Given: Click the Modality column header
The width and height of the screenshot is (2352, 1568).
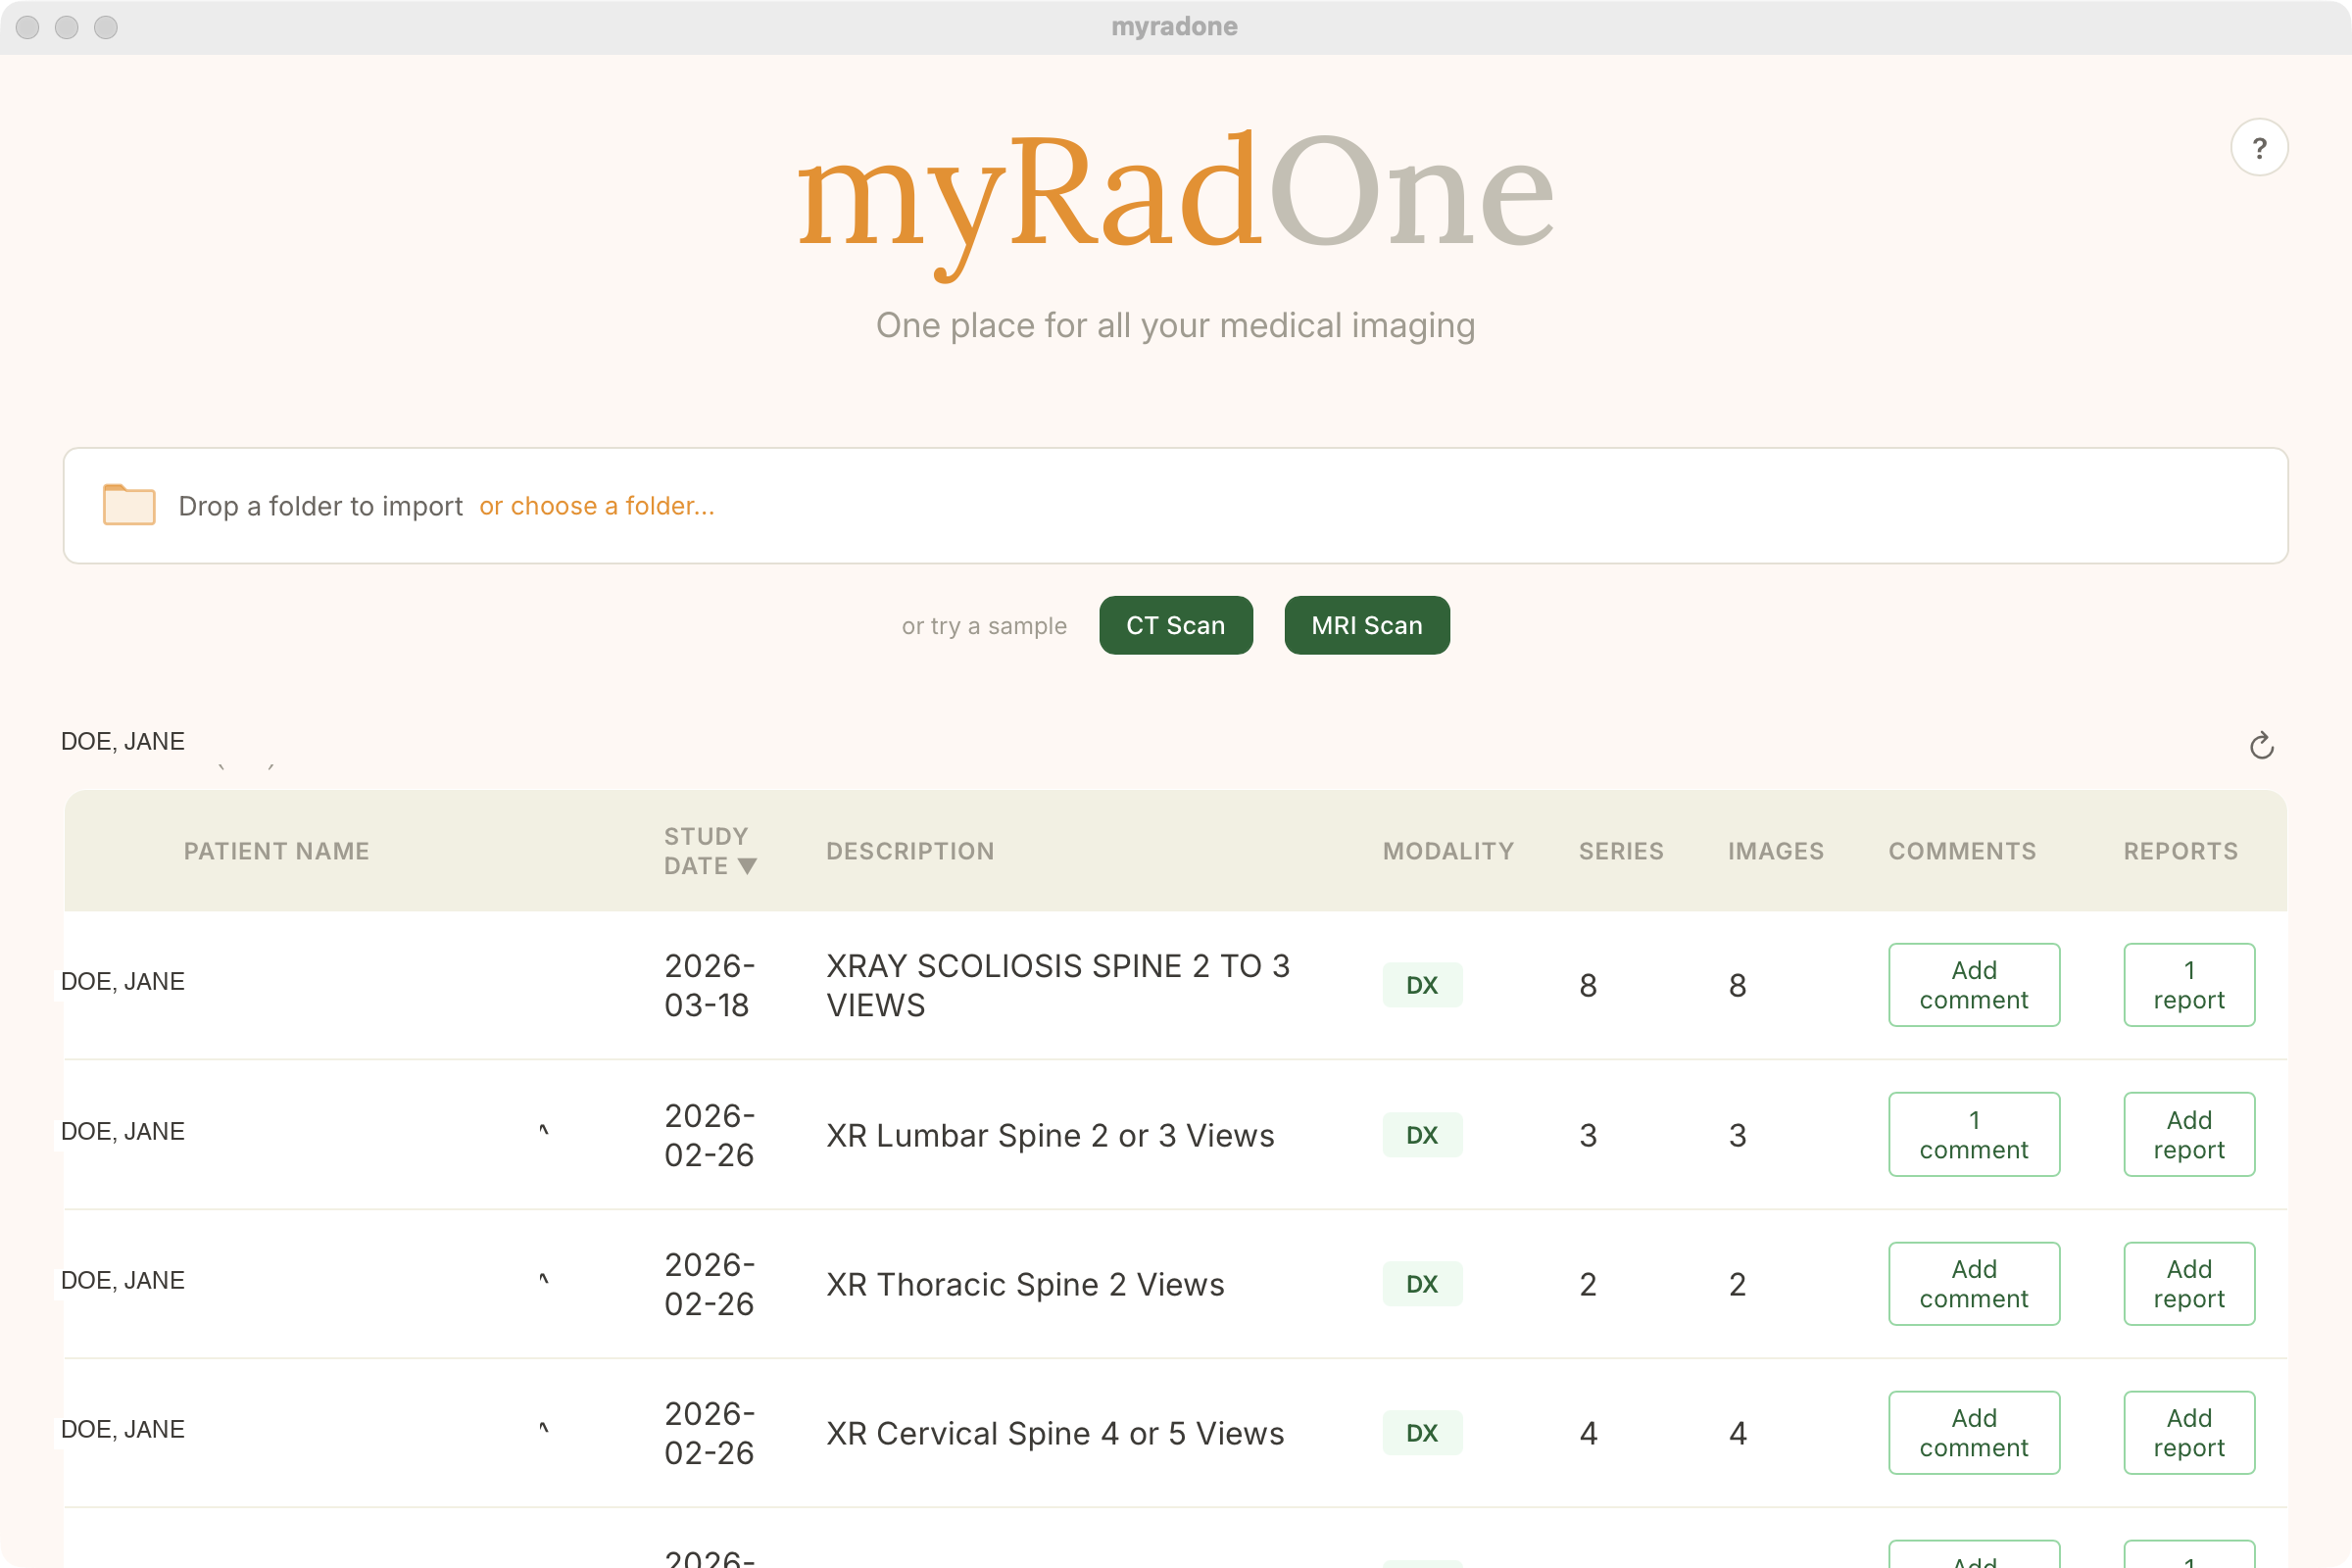Looking at the screenshot, I should coord(1447,851).
